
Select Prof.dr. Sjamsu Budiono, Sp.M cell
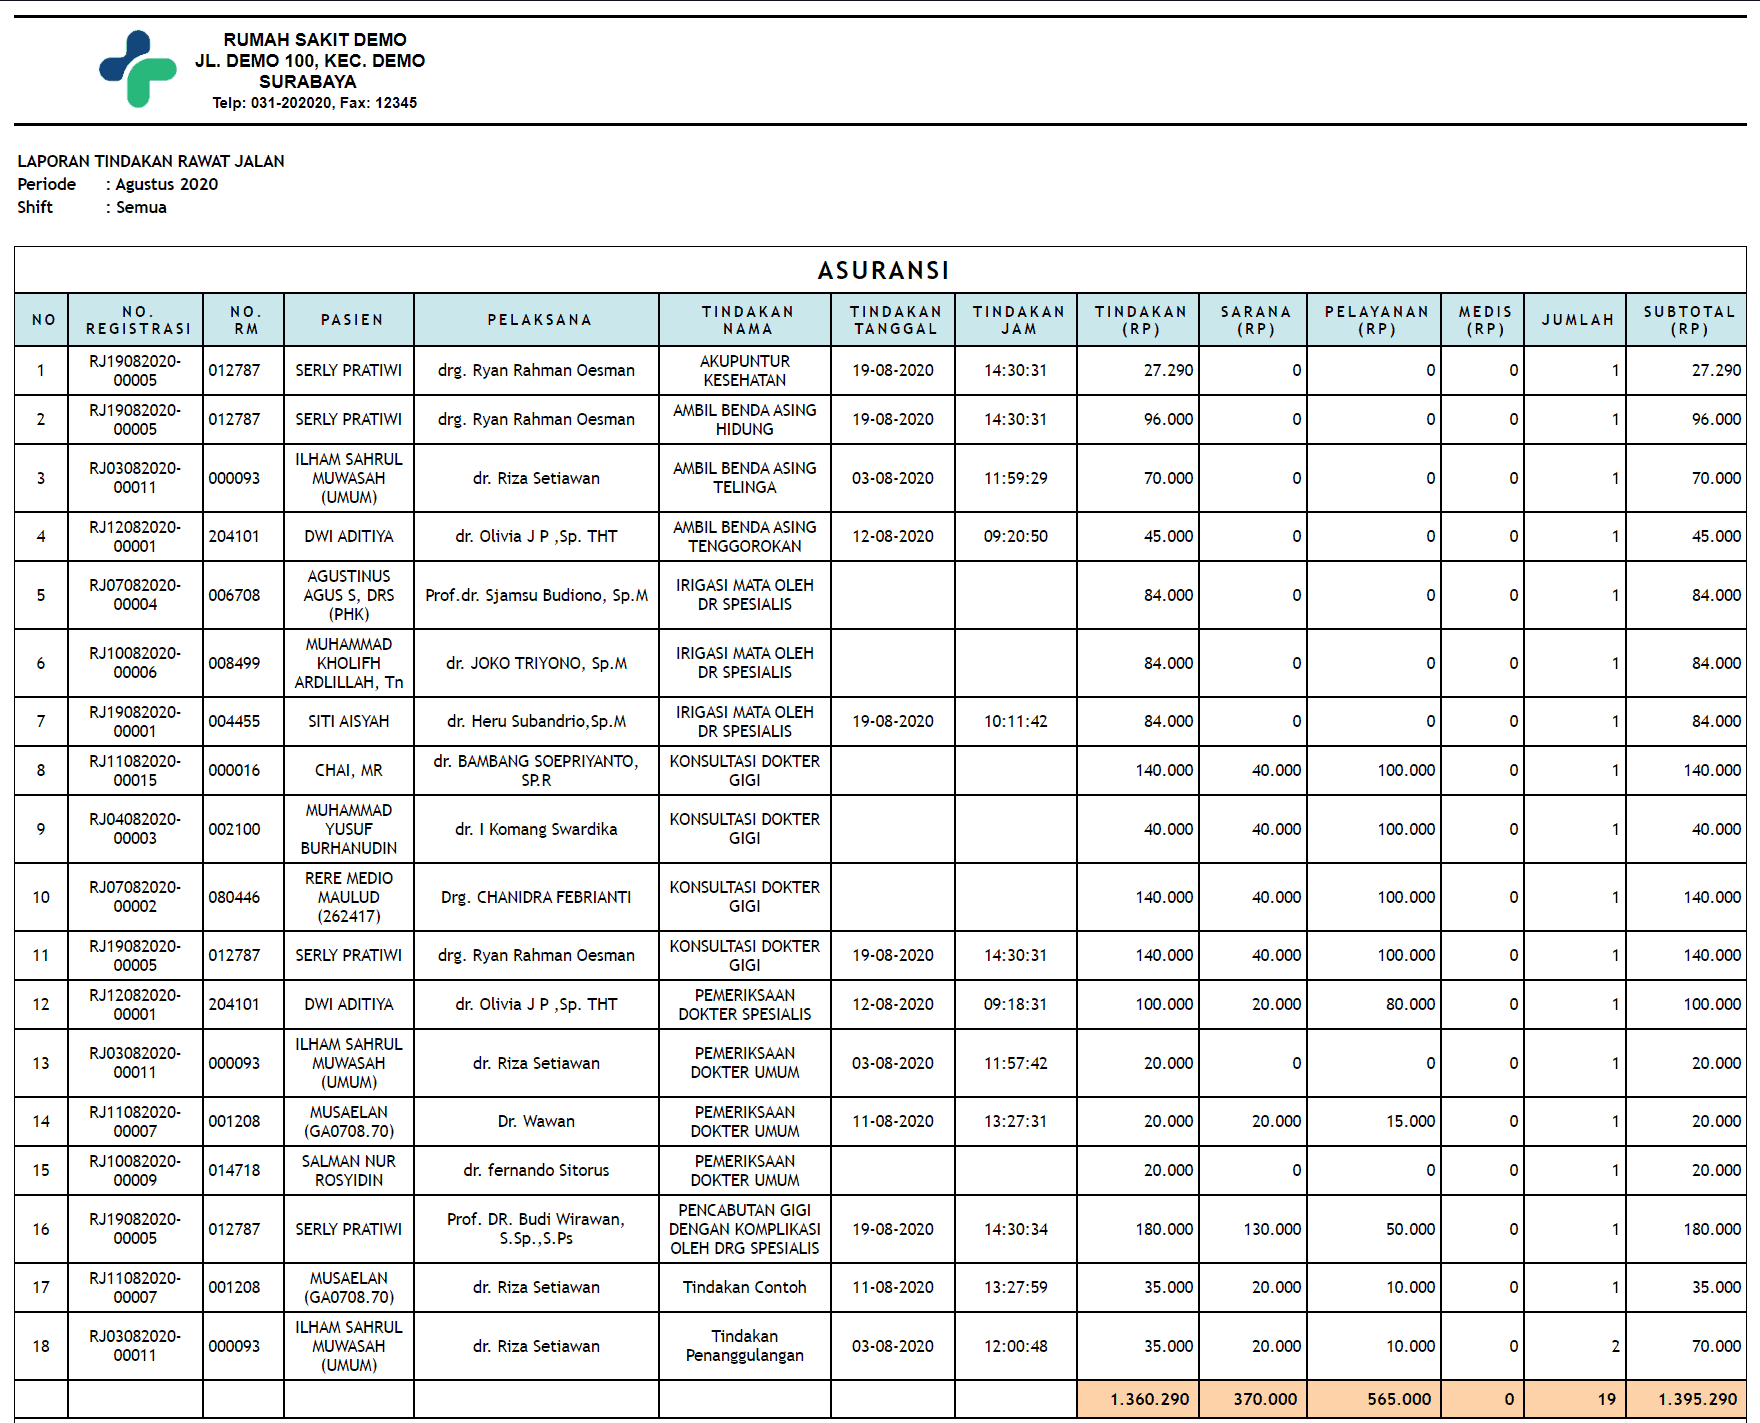[537, 595]
